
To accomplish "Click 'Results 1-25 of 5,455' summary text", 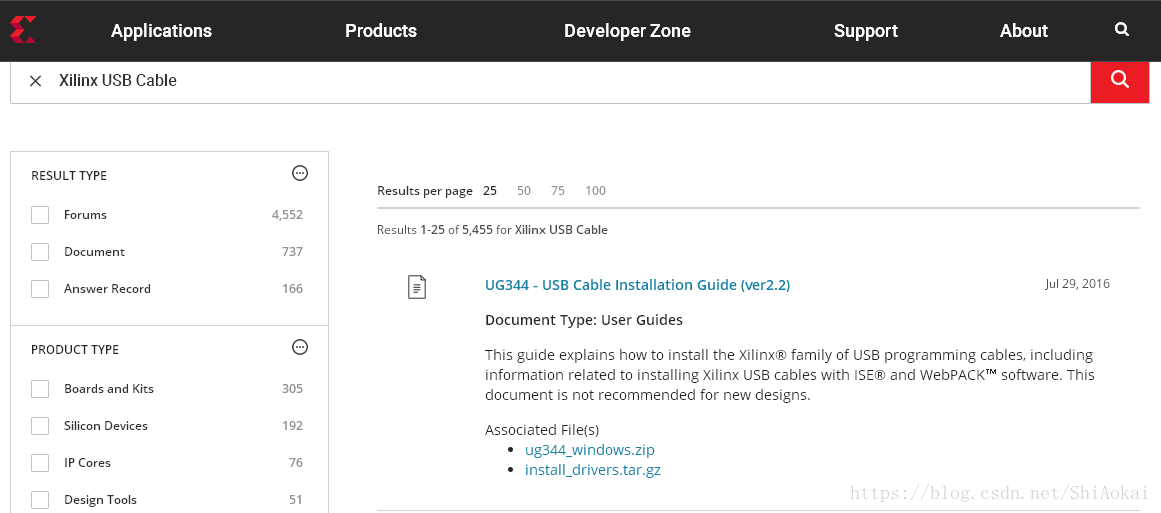I will [x=435, y=230].
